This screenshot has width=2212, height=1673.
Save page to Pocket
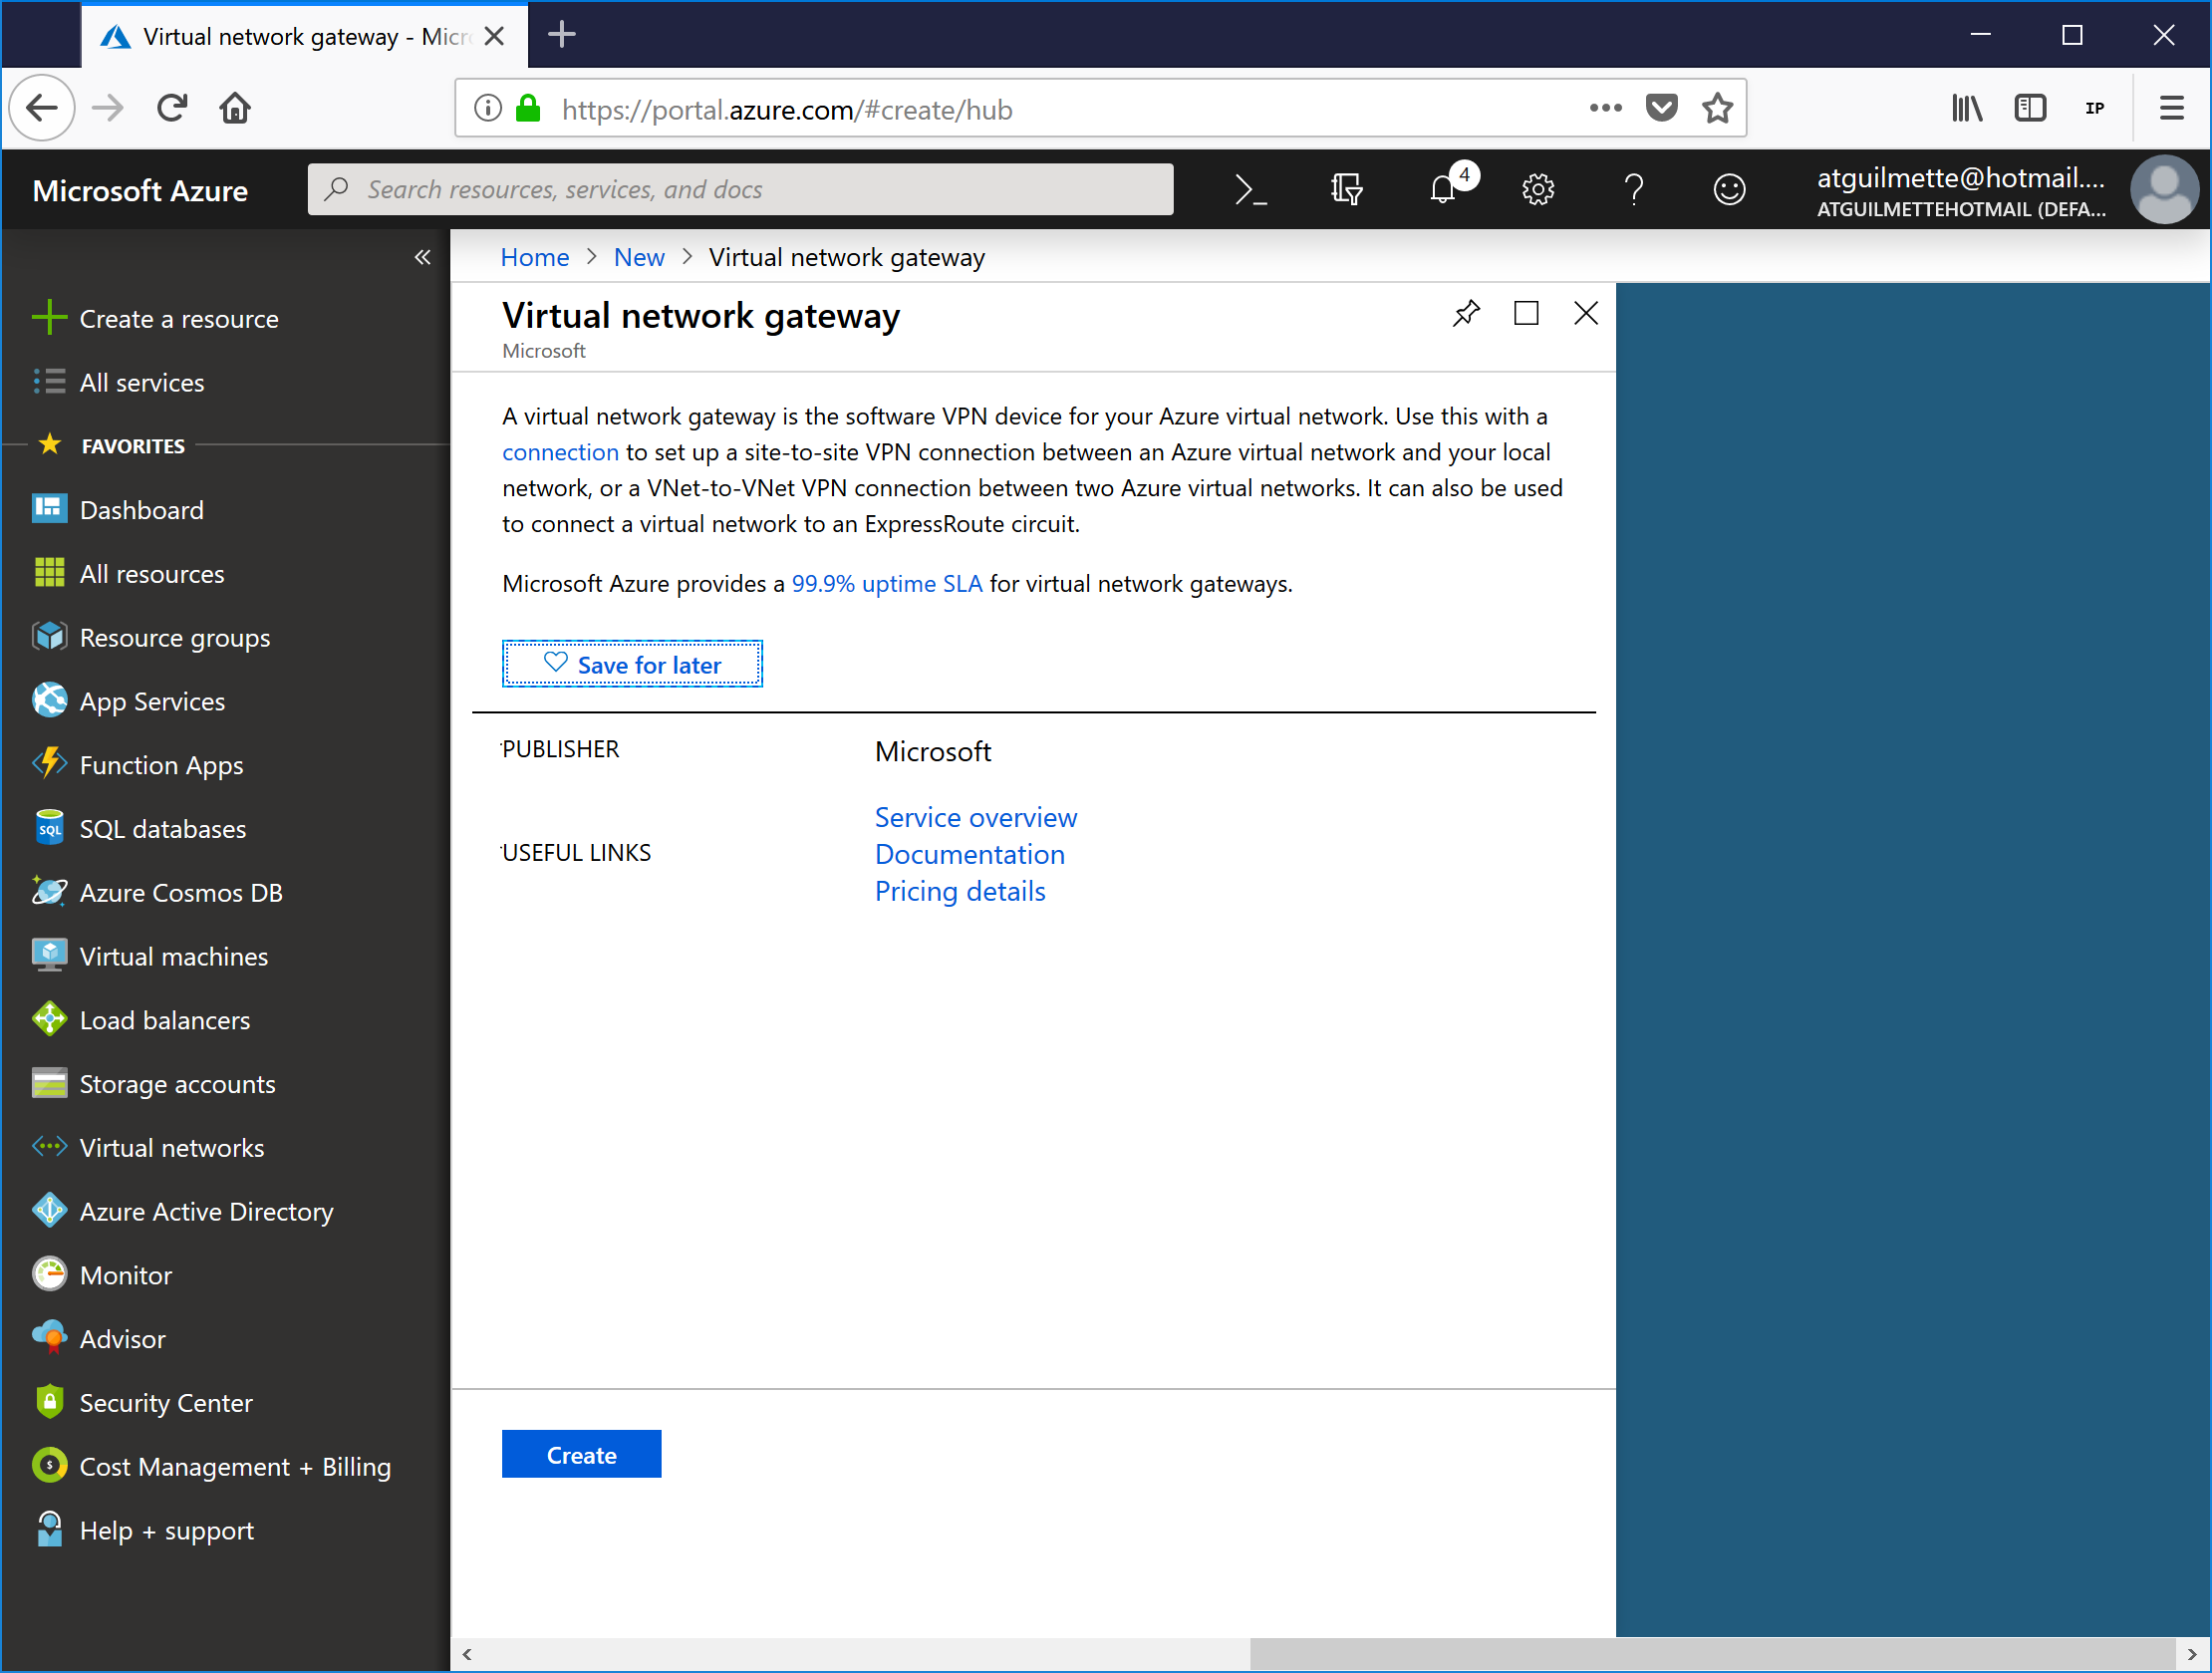(1661, 107)
